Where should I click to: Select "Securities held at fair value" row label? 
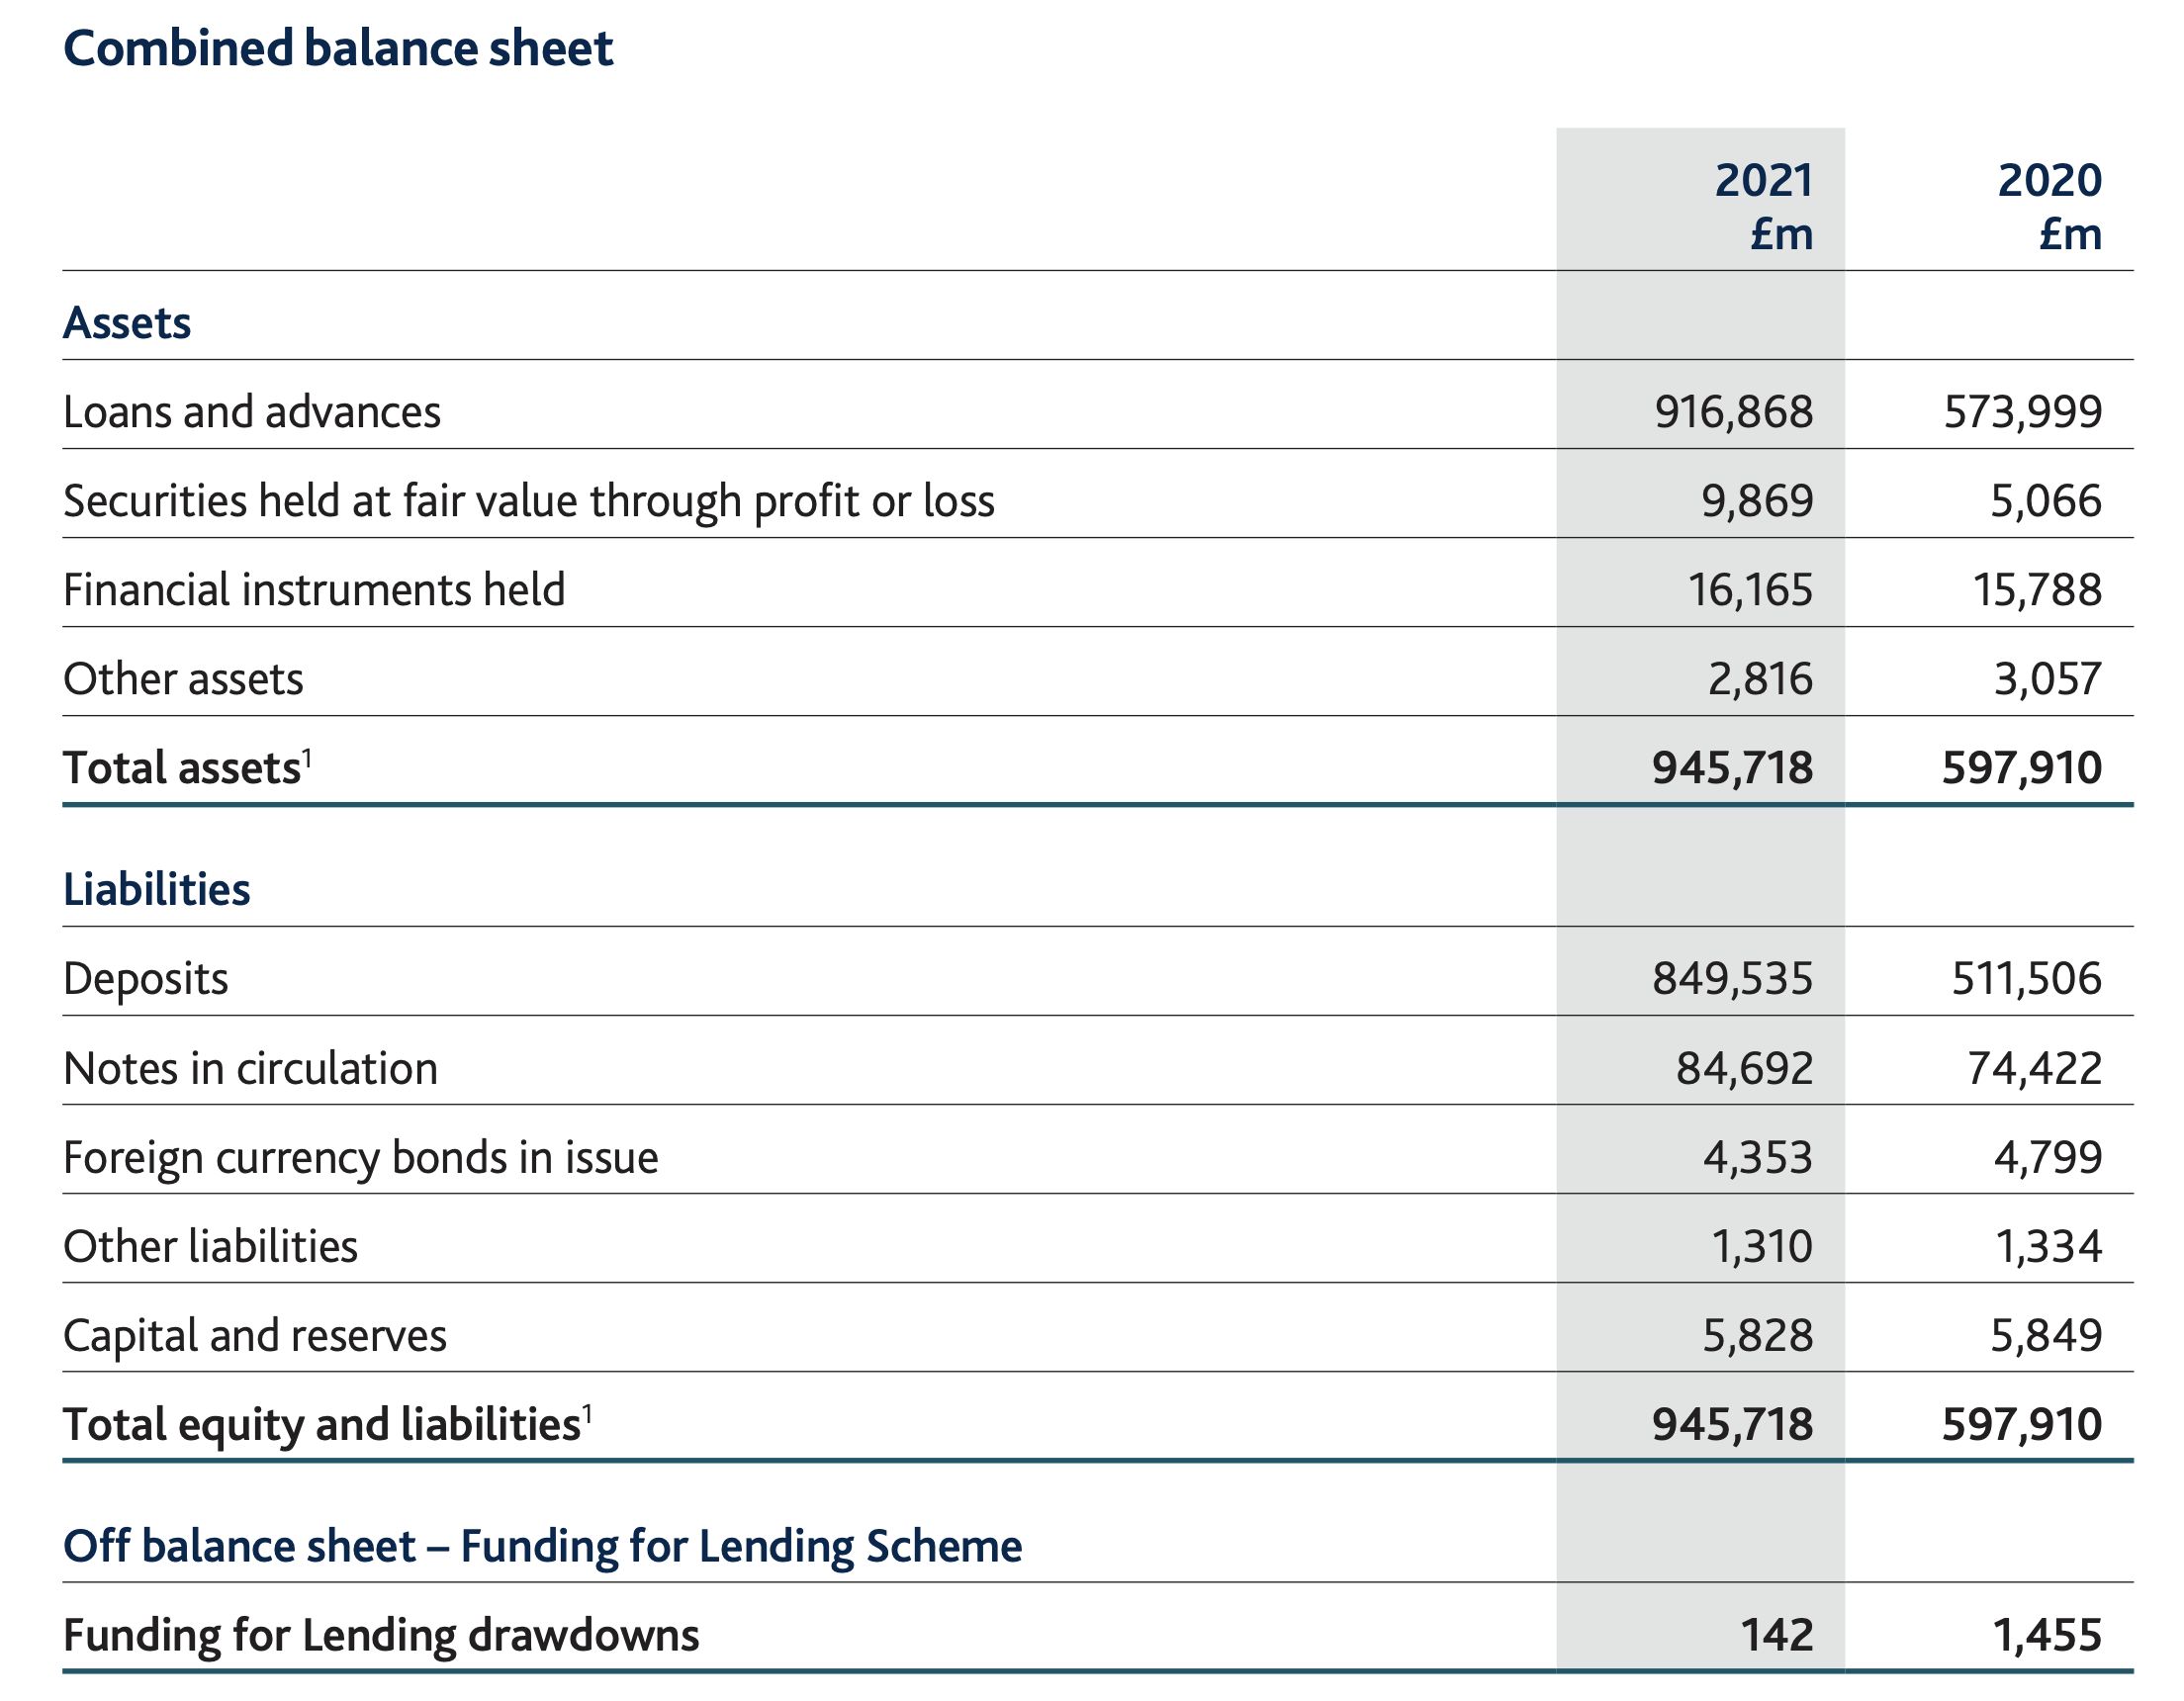[528, 501]
